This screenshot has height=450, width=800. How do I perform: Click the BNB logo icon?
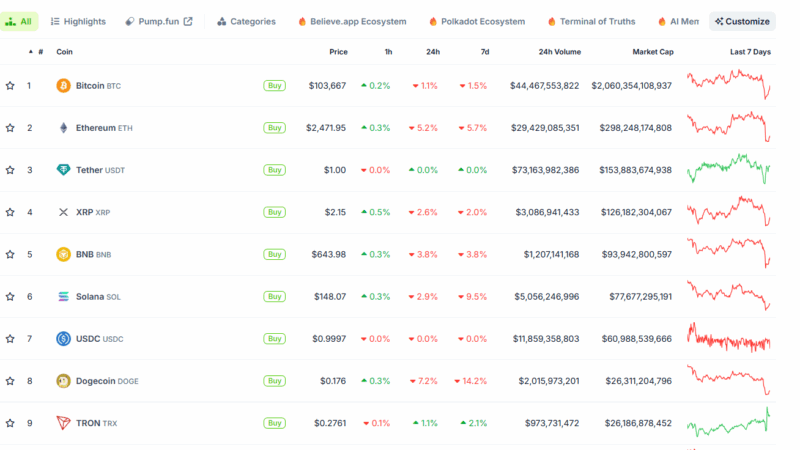pos(63,254)
